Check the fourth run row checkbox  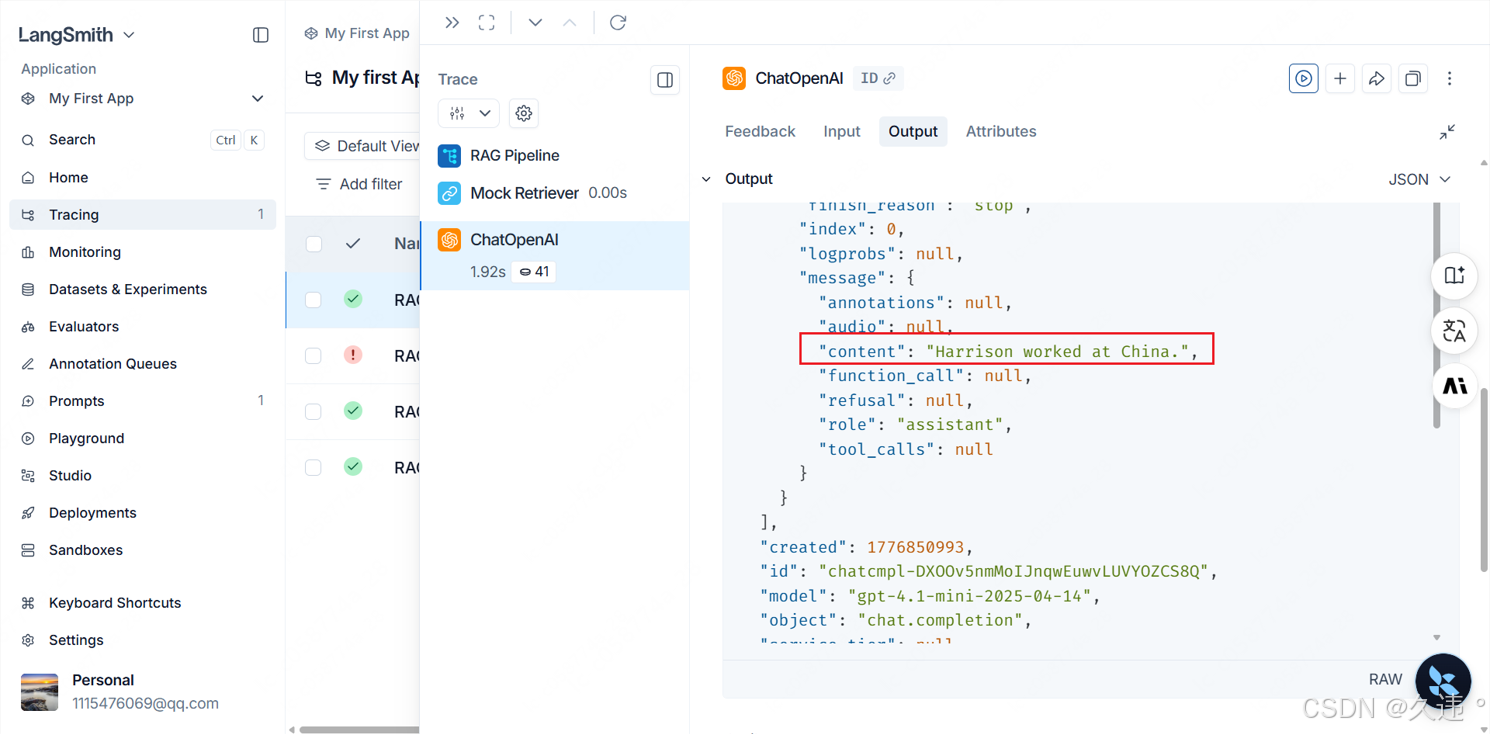click(x=314, y=467)
